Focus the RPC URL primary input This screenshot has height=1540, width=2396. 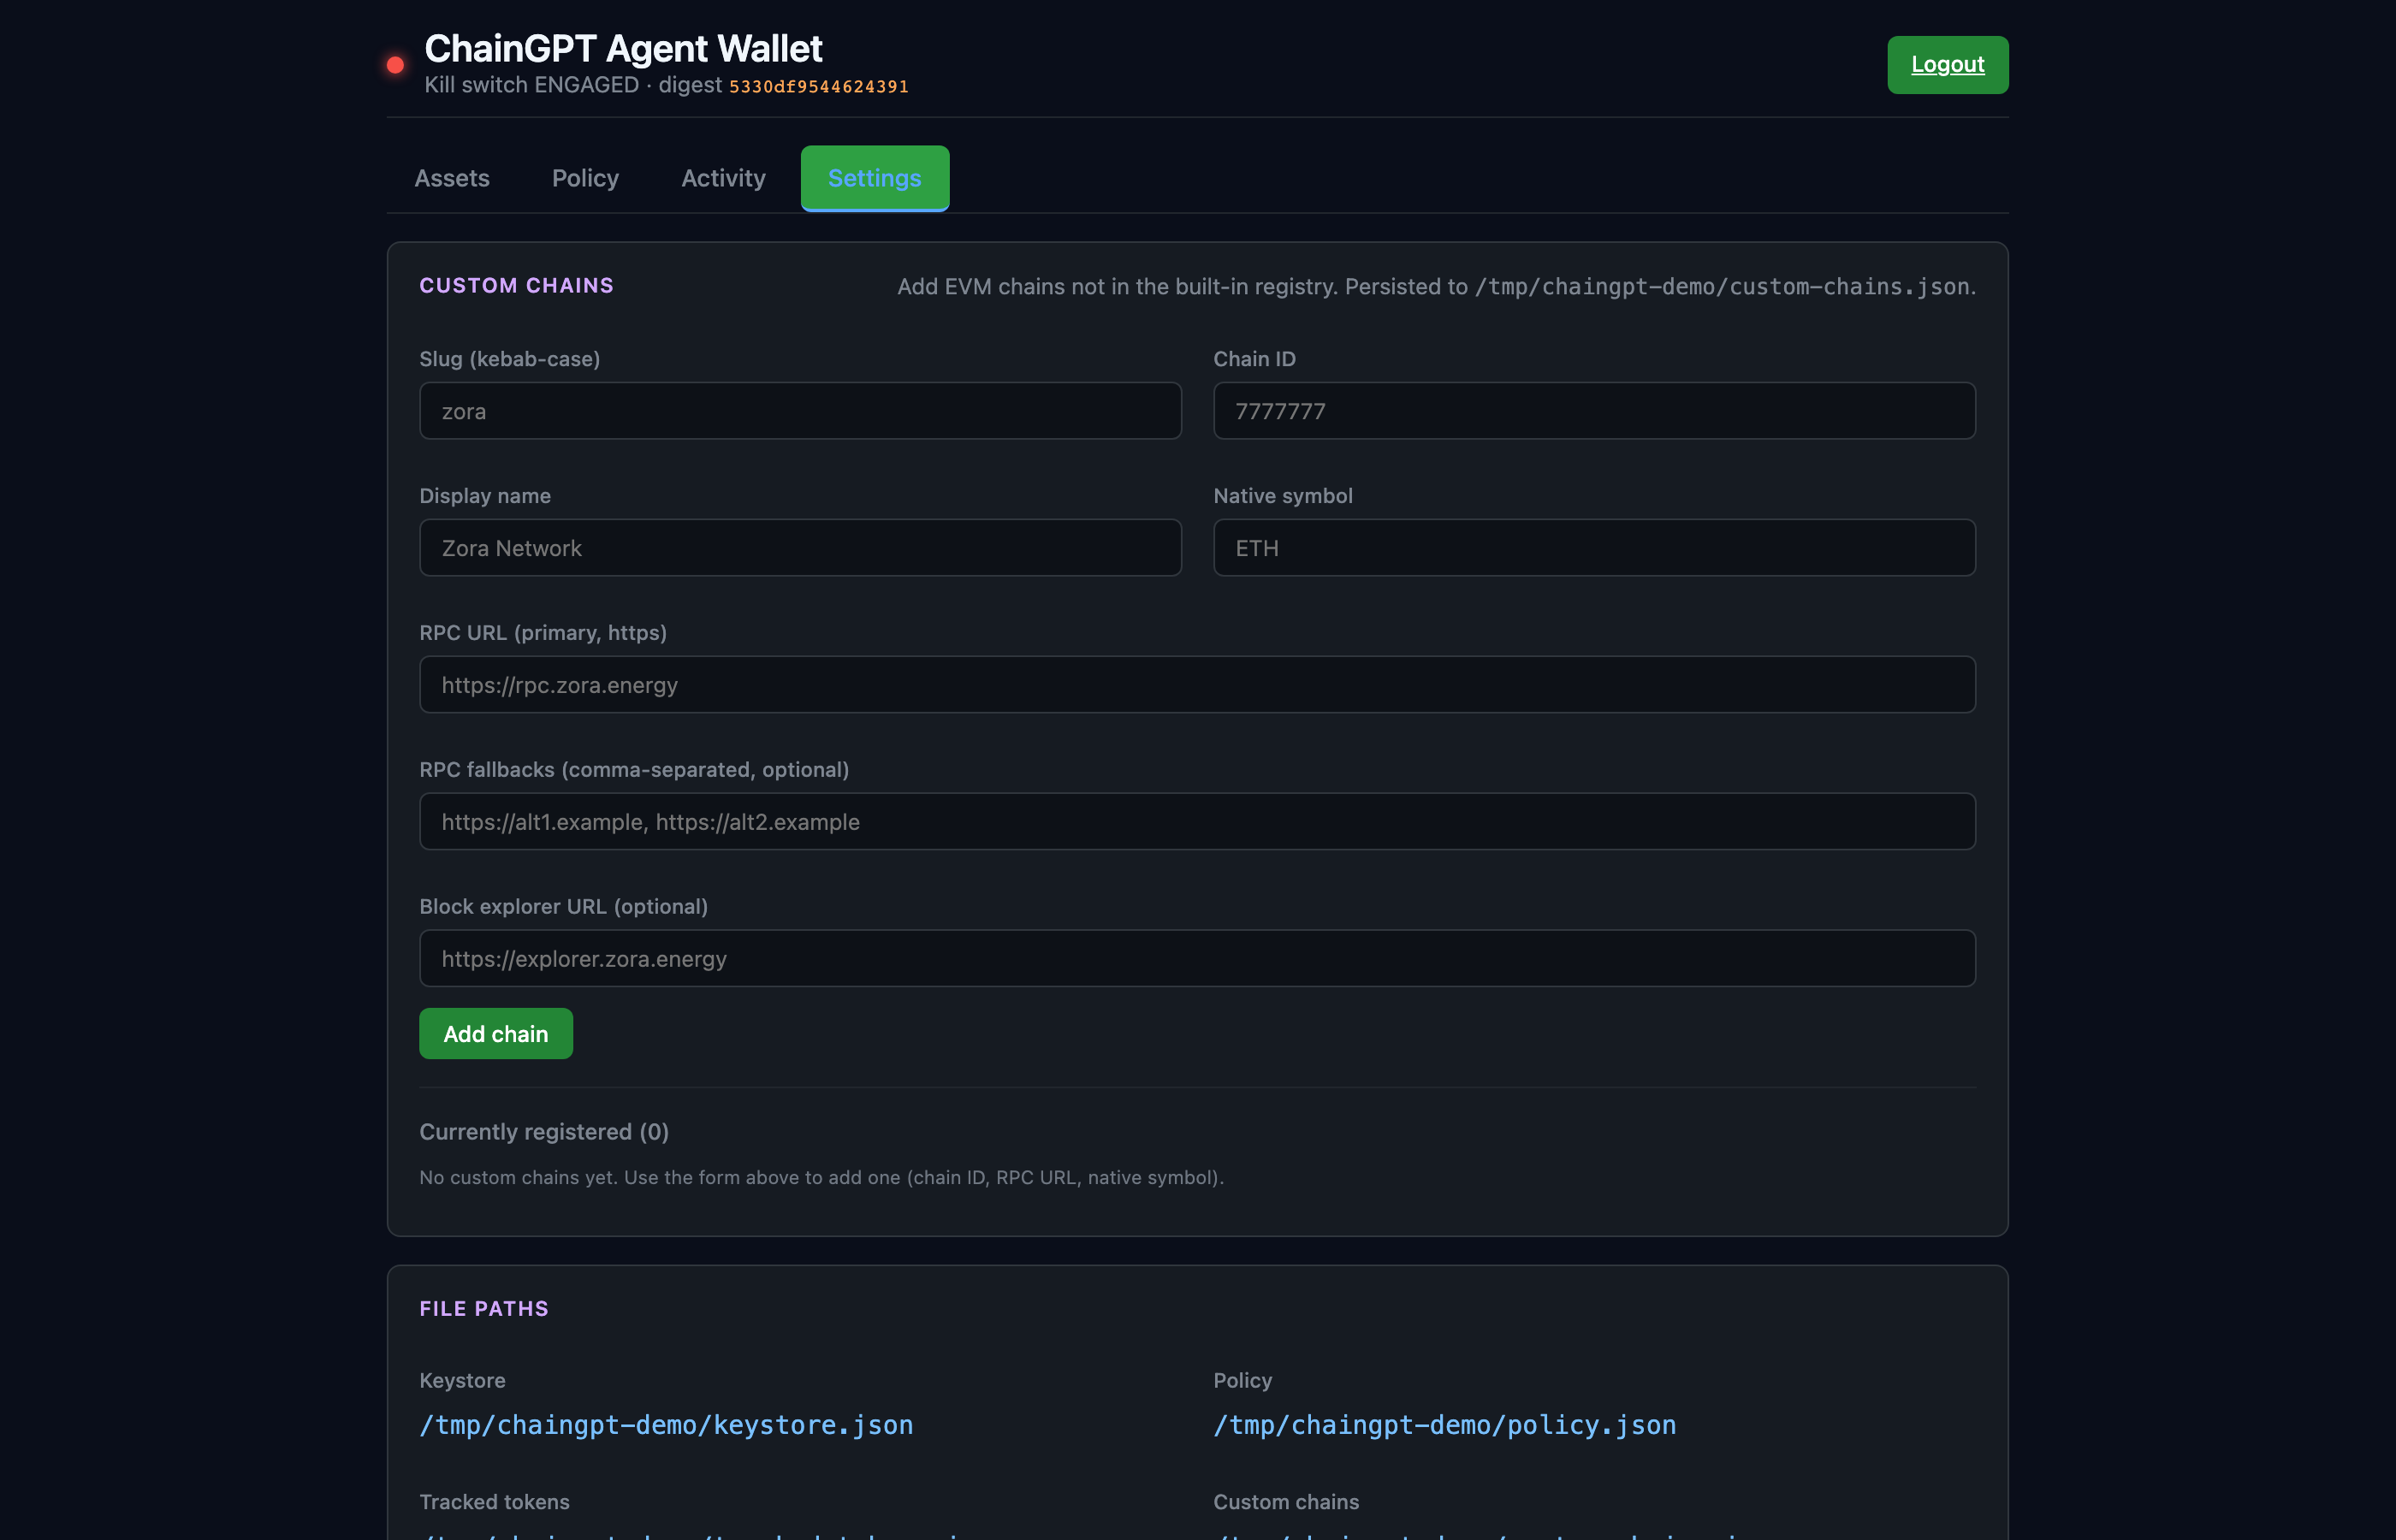[x=1197, y=685]
